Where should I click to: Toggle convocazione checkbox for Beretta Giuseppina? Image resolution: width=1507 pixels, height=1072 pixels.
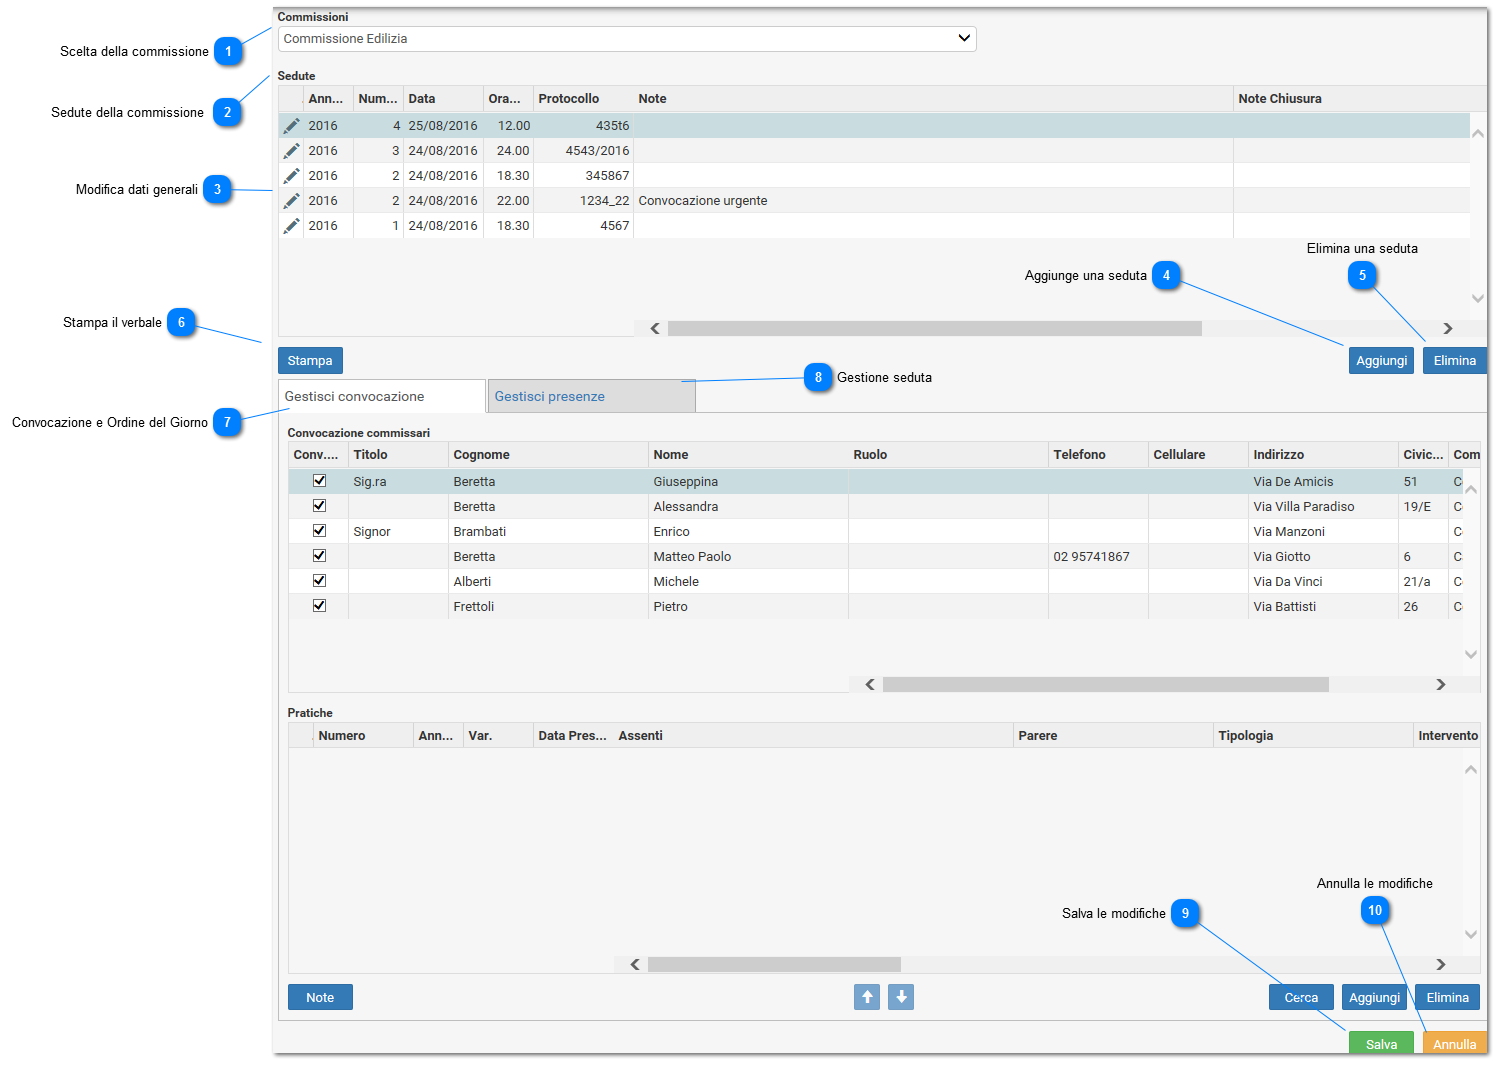coord(319,481)
